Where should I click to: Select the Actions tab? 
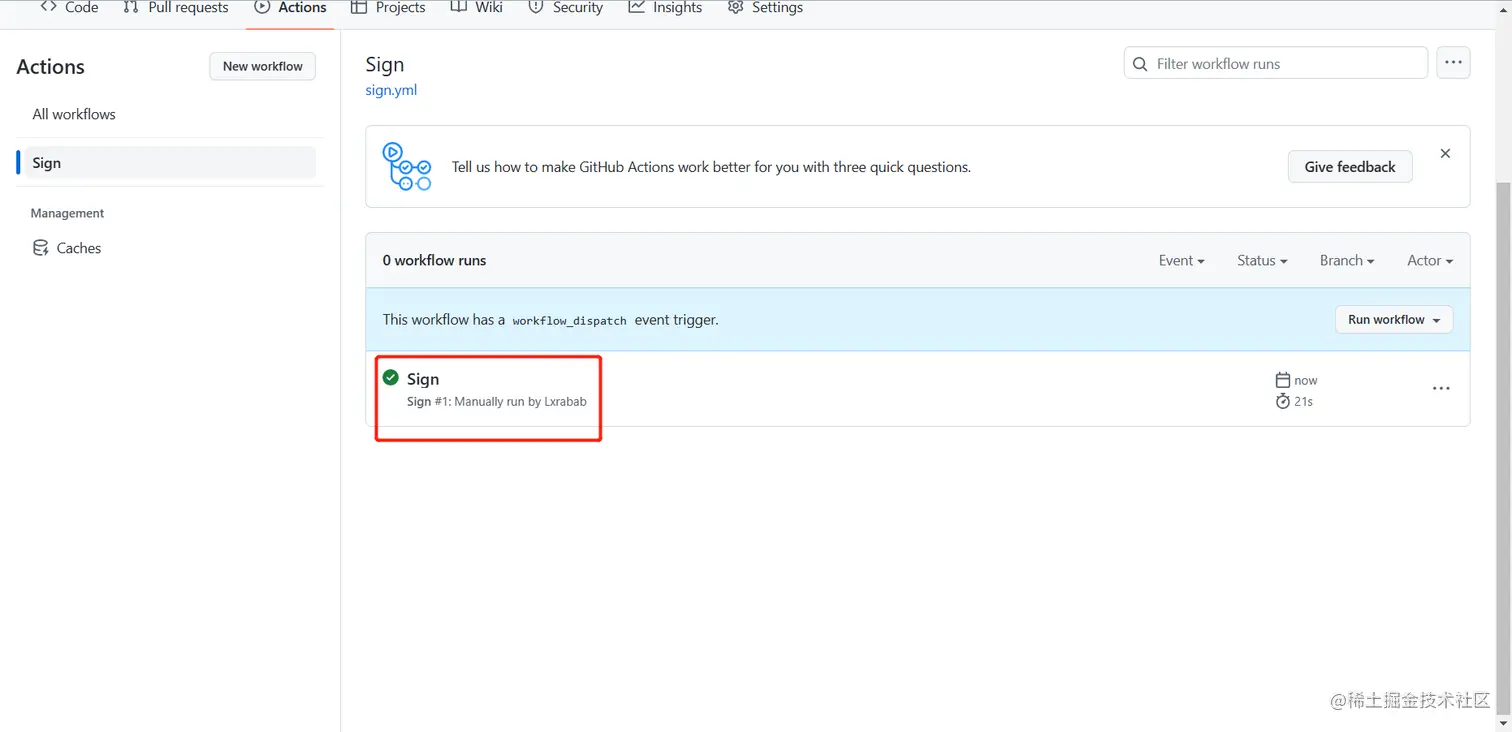[290, 8]
